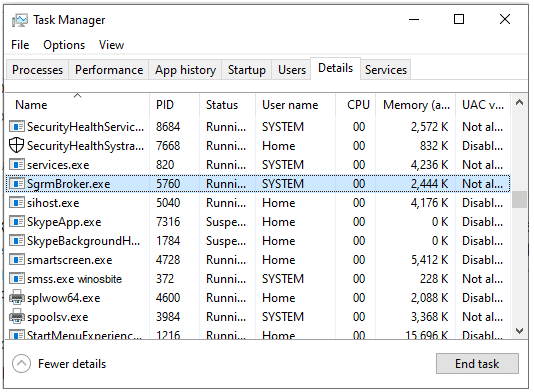Screen dimensions: 534x392
Task: Click the SgrmBroker.exe process icon
Action: (17, 184)
